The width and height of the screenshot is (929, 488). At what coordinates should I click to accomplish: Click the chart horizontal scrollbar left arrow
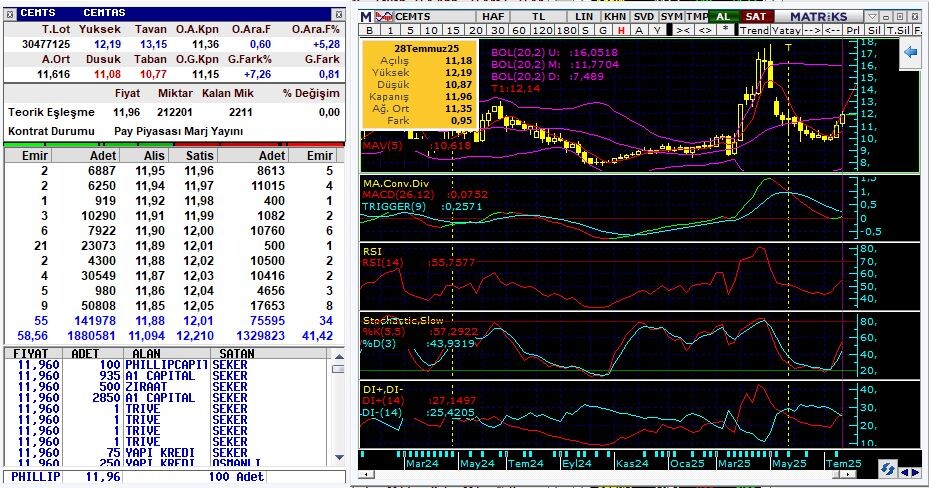coord(366,474)
